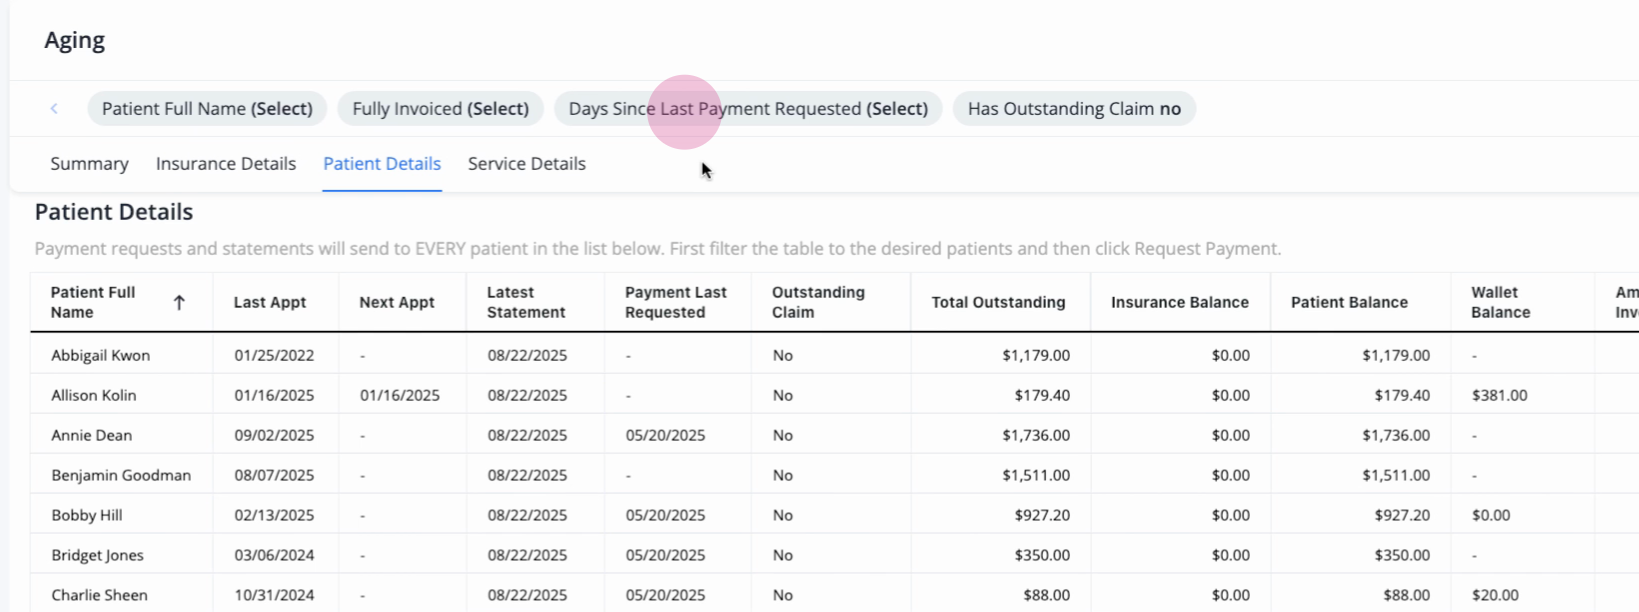Open Days Since Last Payment Requested filter
Viewport: 1639px width, 612px height.
tap(748, 109)
